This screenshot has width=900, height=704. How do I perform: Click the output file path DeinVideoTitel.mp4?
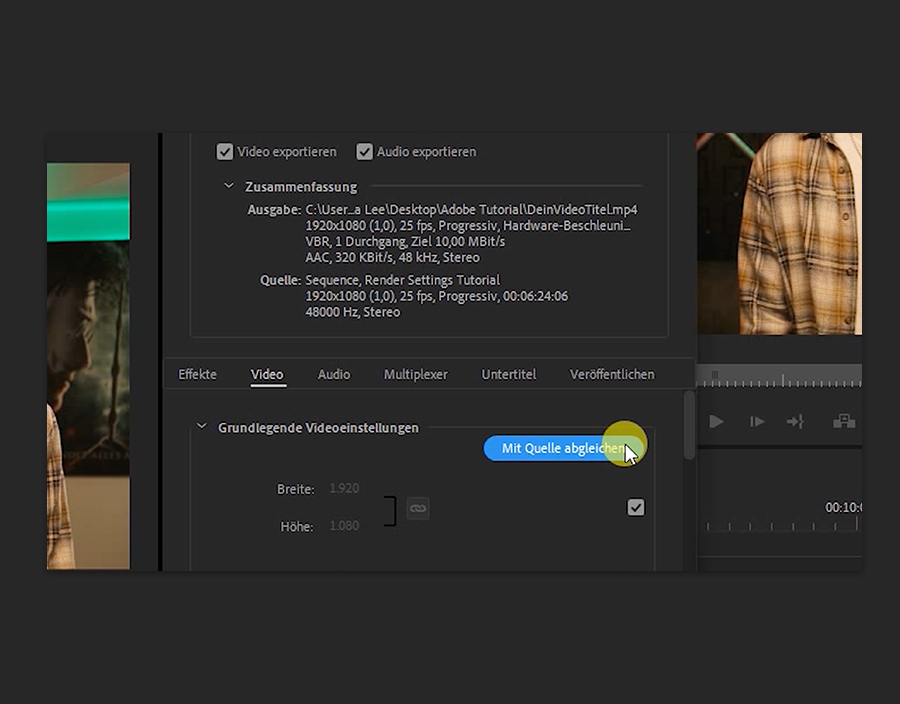[471, 210]
